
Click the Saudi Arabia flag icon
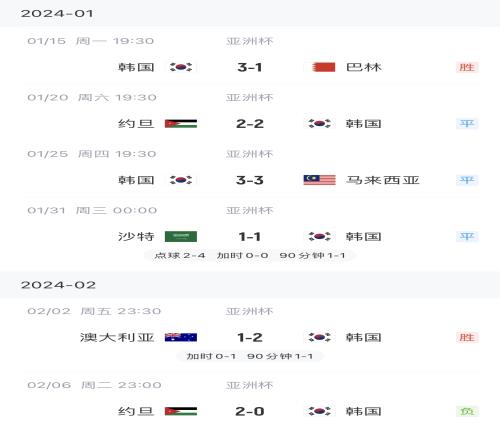[181, 236]
